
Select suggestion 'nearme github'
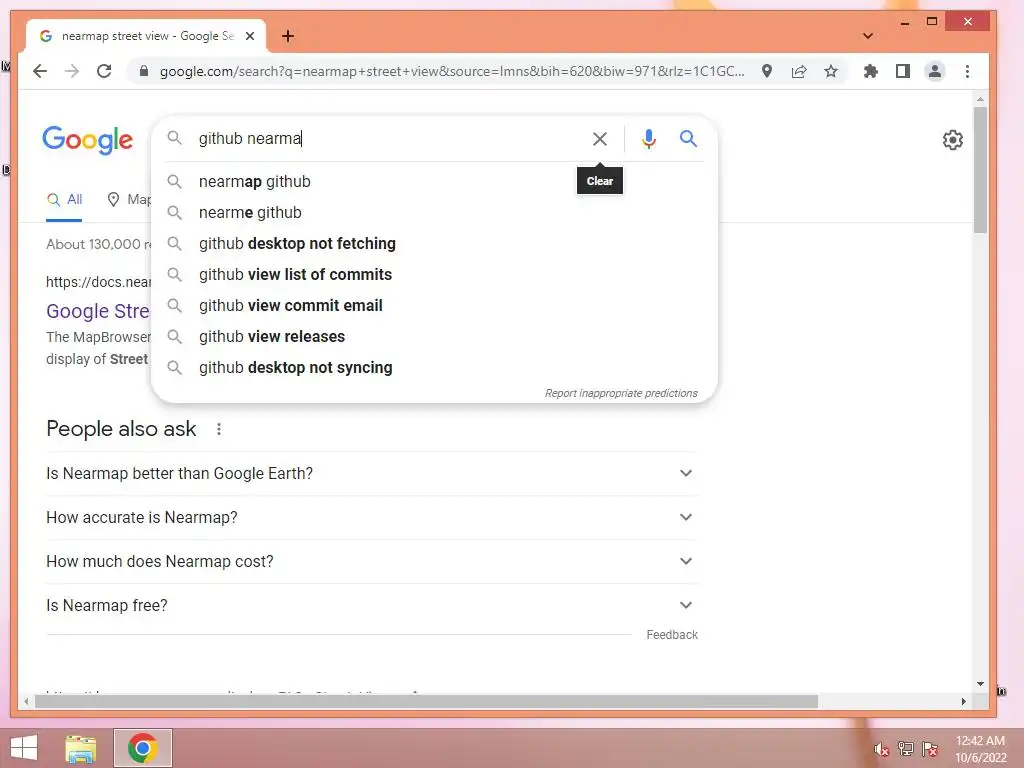click(434, 212)
